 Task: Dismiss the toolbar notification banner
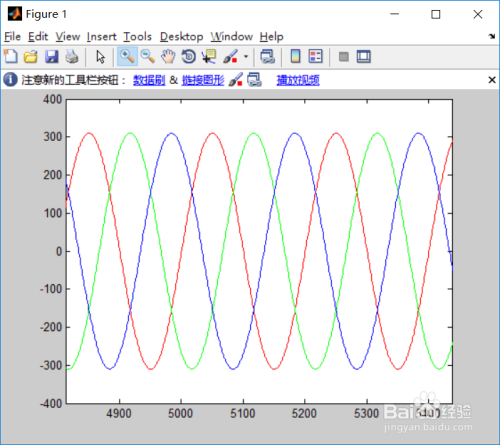492,80
